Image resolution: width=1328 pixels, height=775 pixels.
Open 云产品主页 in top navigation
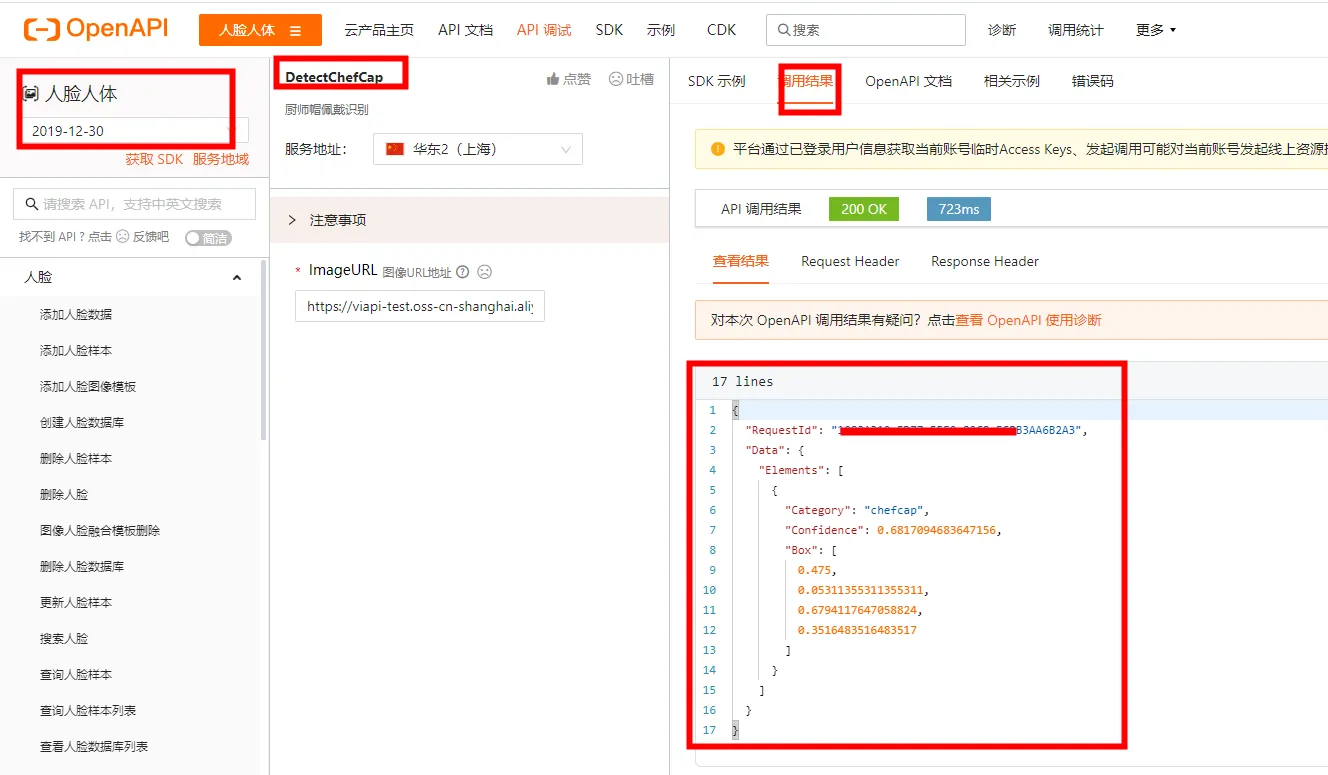click(379, 30)
